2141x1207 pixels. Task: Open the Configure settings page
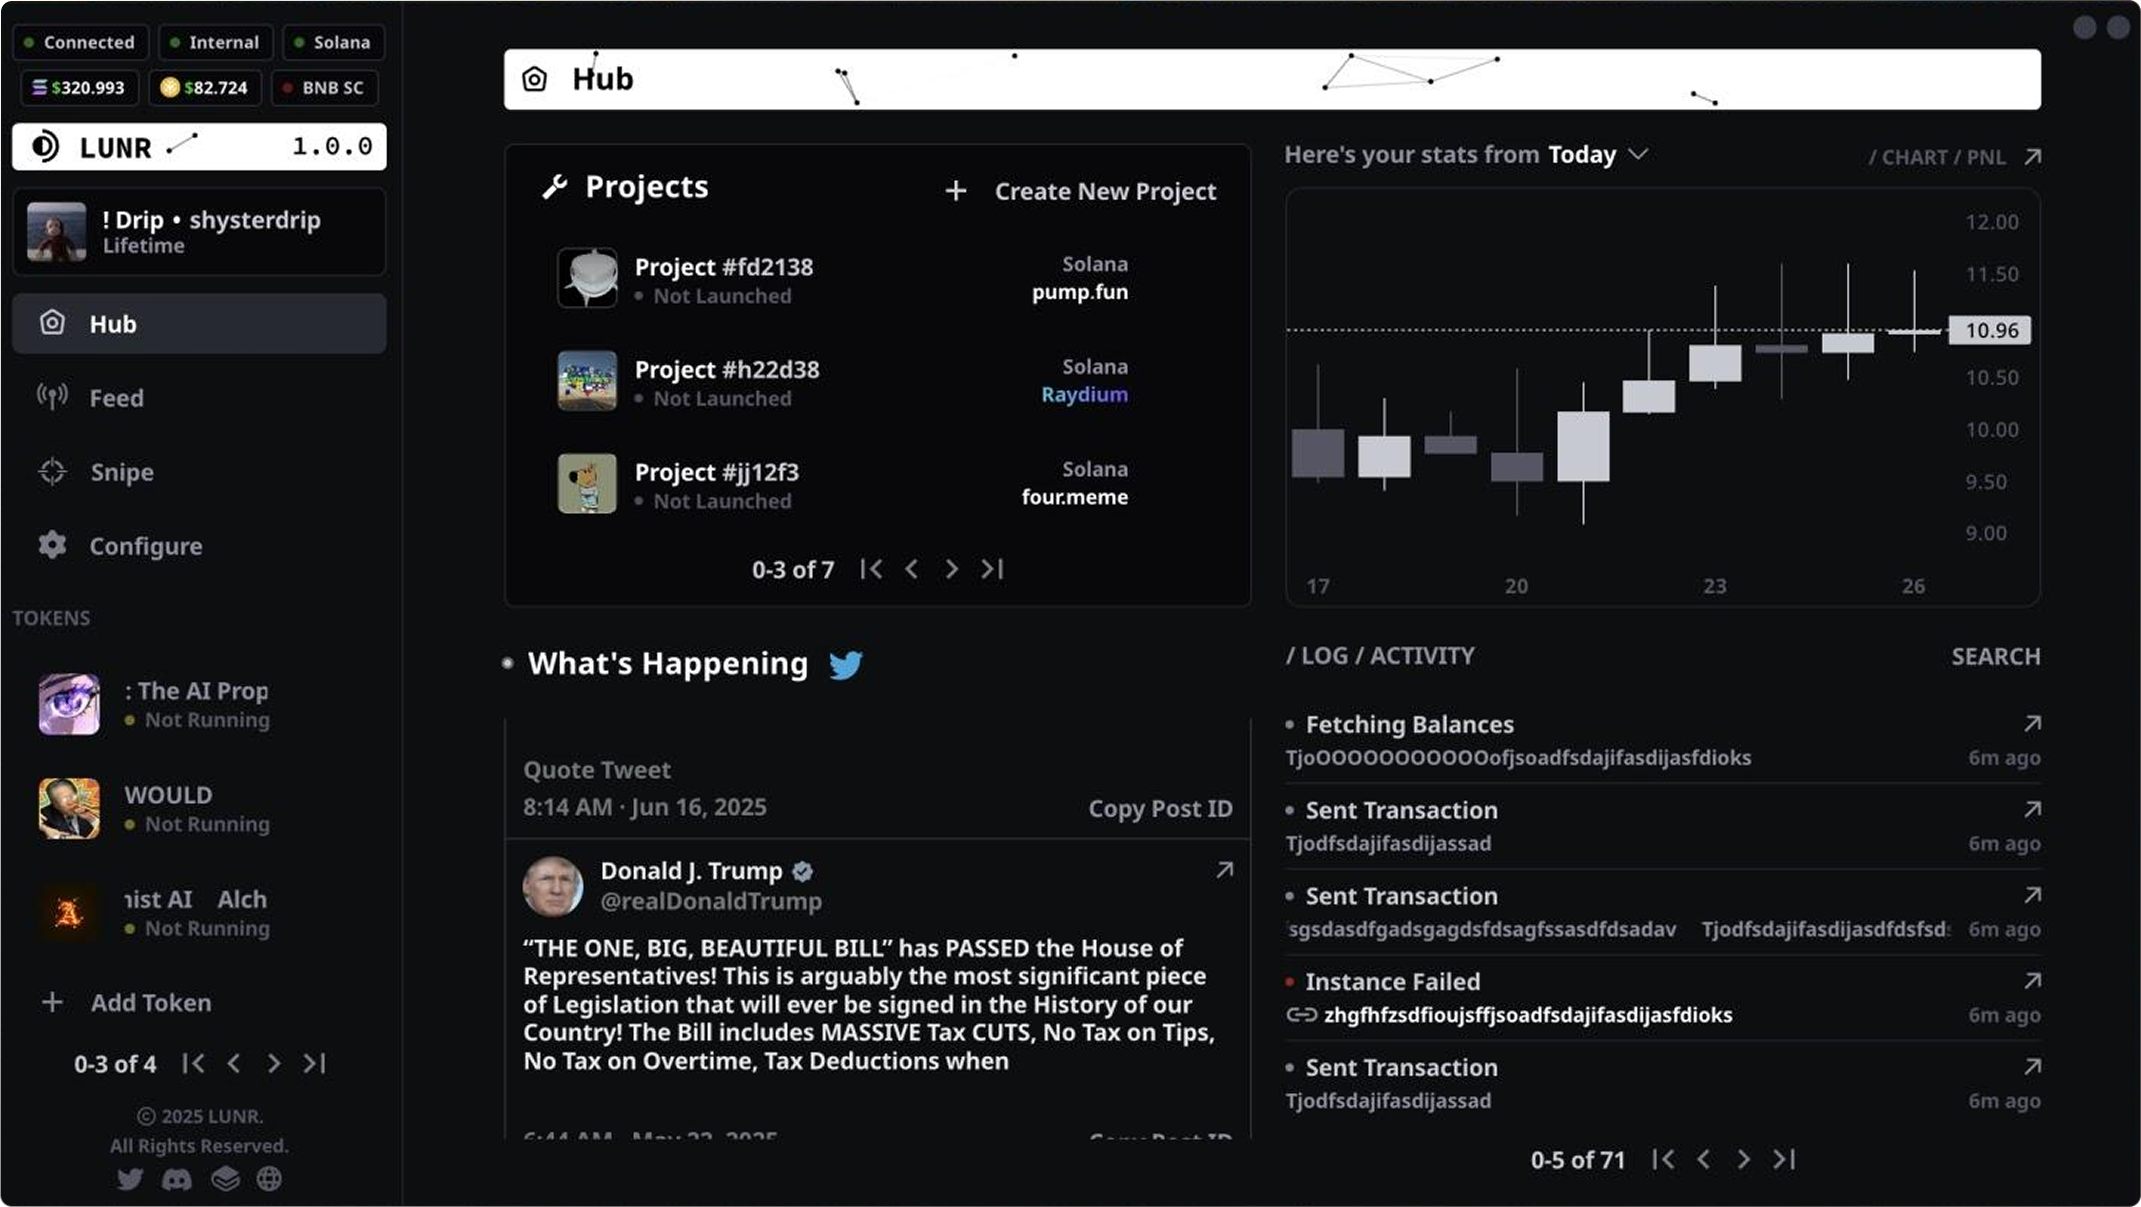click(145, 546)
